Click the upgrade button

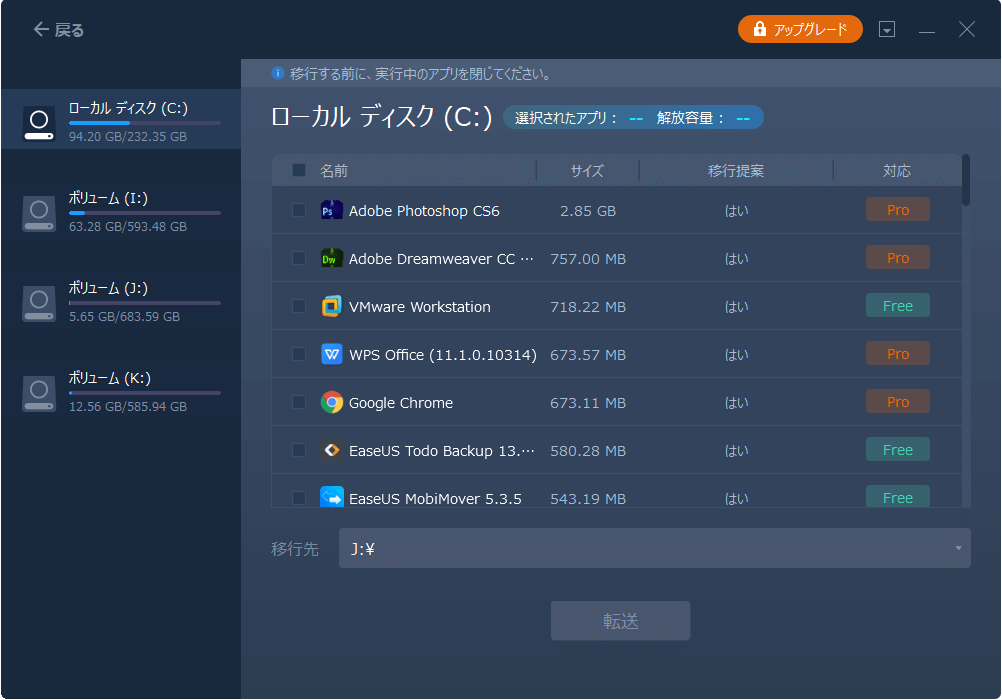pyautogui.click(x=800, y=29)
